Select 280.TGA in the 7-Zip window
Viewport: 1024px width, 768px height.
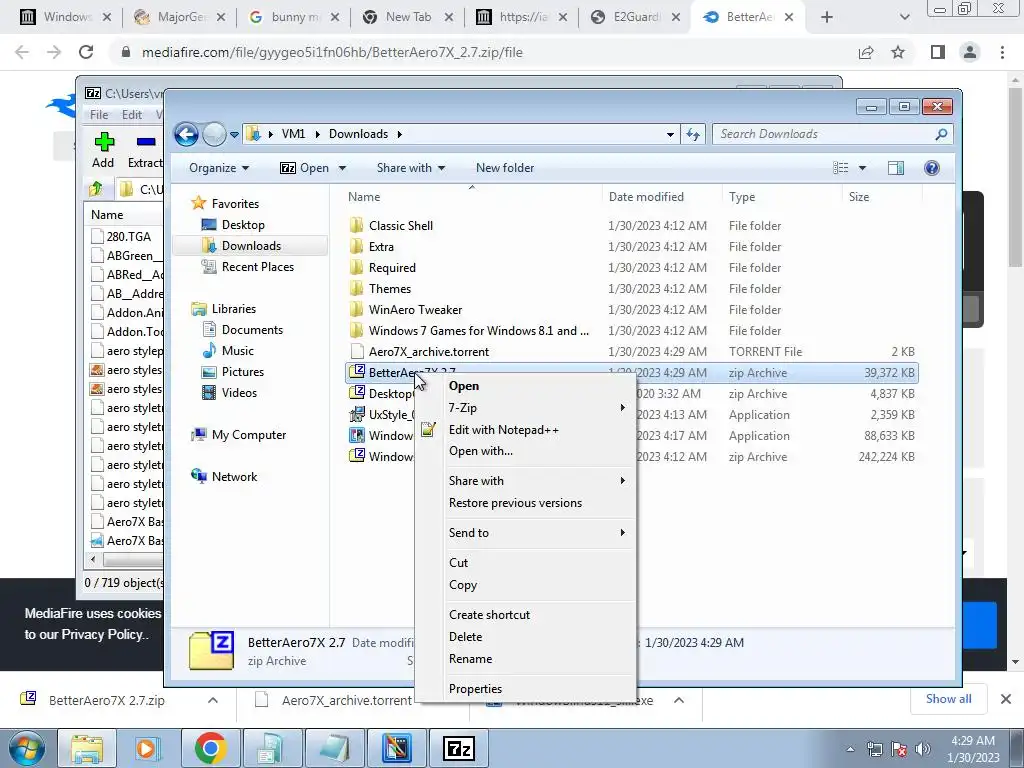pyautogui.click(x=128, y=236)
